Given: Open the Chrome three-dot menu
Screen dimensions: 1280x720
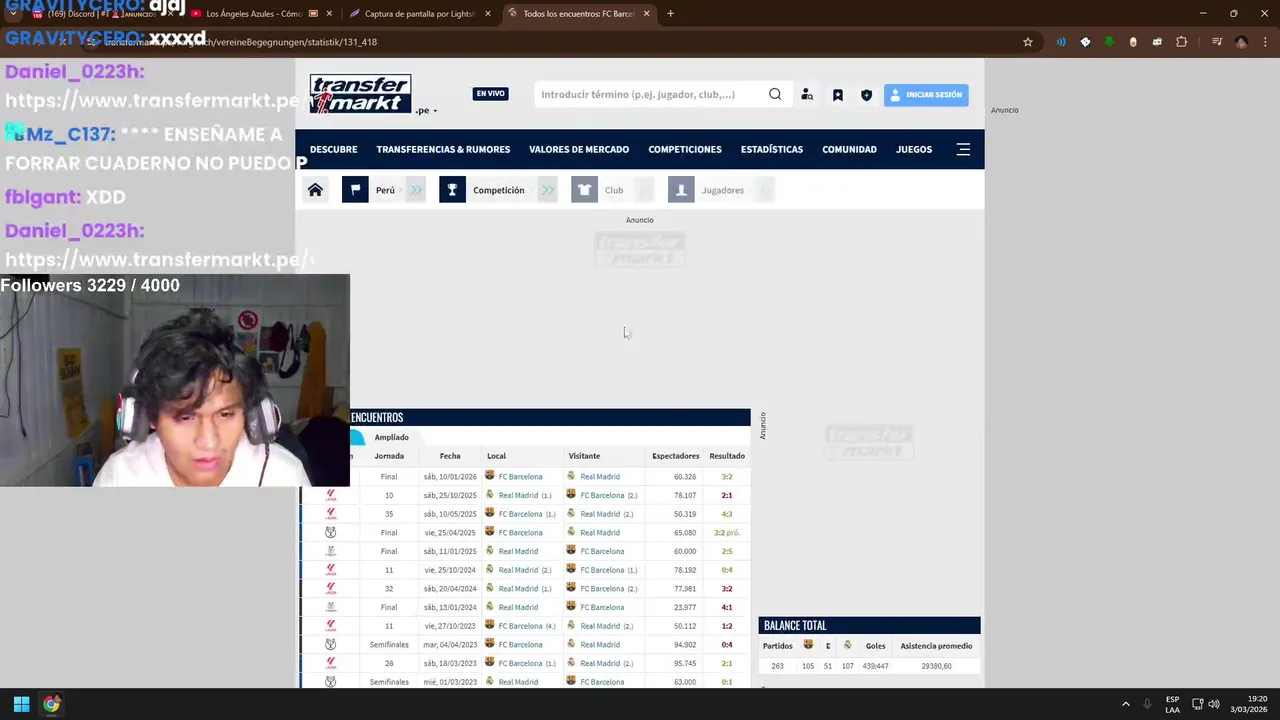Looking at the screenshot, I should coord(1265,42).
